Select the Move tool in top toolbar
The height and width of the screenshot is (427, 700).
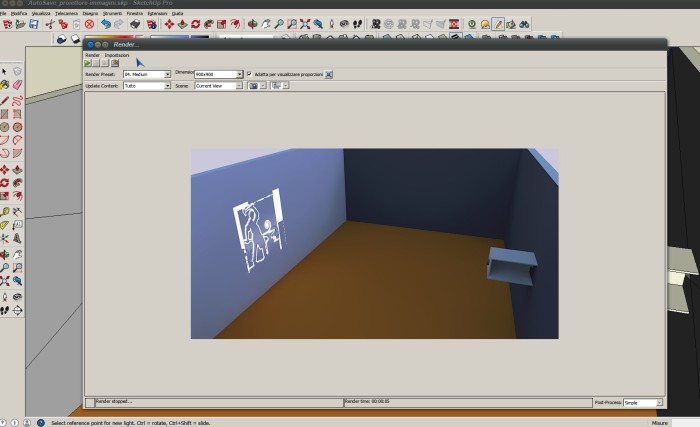point(169,24)
